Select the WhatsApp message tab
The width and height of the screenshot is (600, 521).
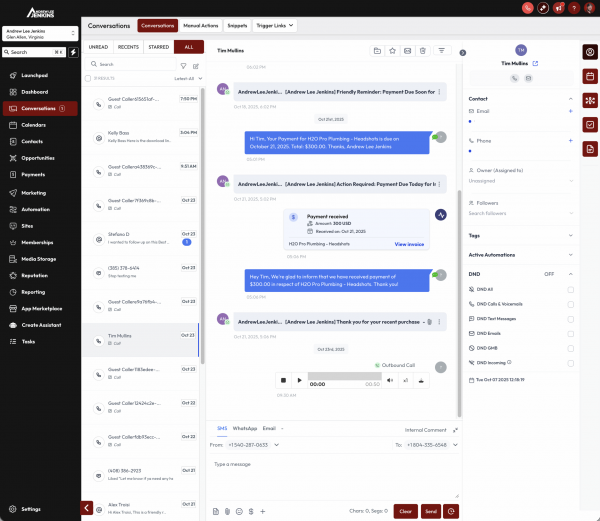245,428
